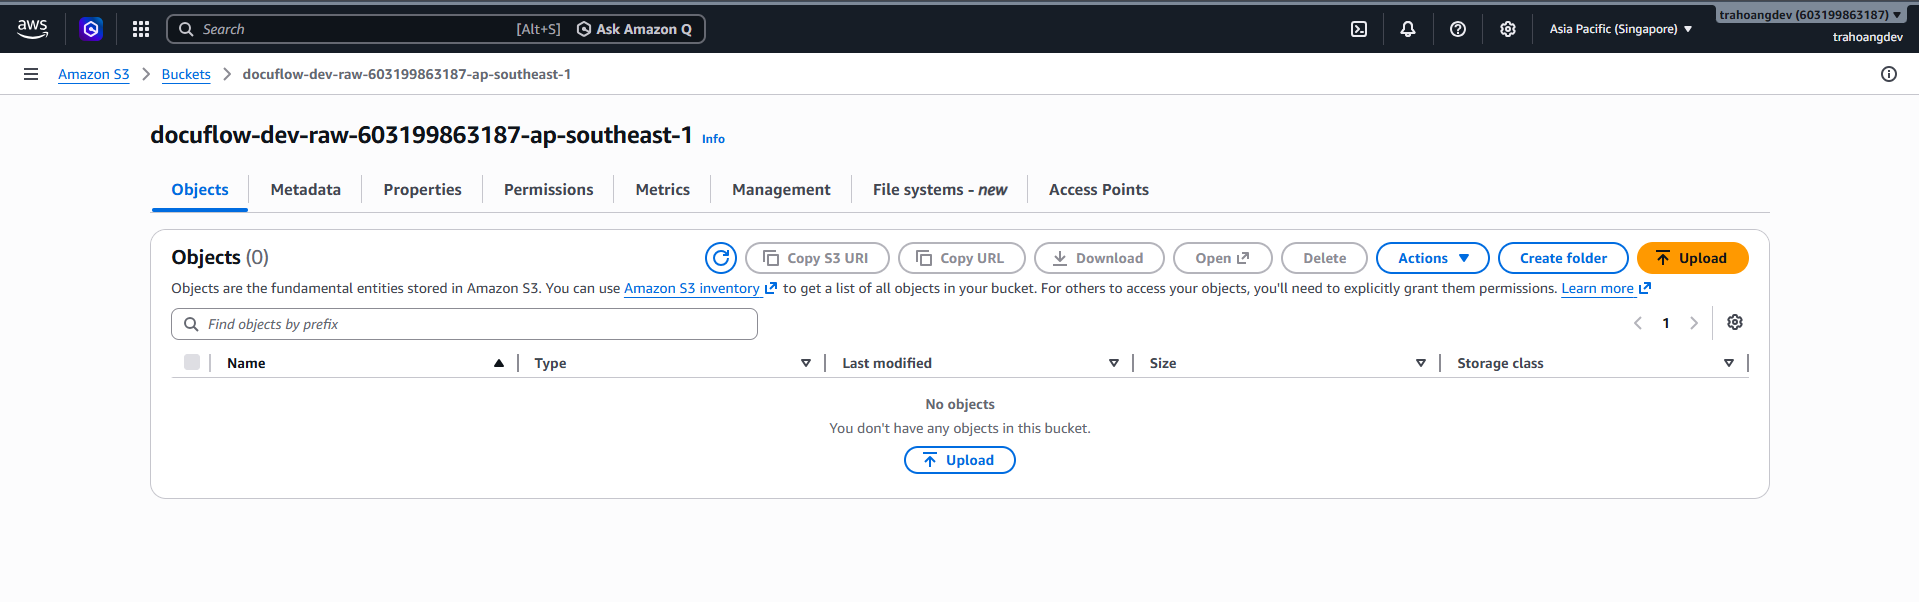The height and width of the screenshot is (602, 1919).
Task: Follow the Amazon S3 breadcrumb link
Action: 94,74
